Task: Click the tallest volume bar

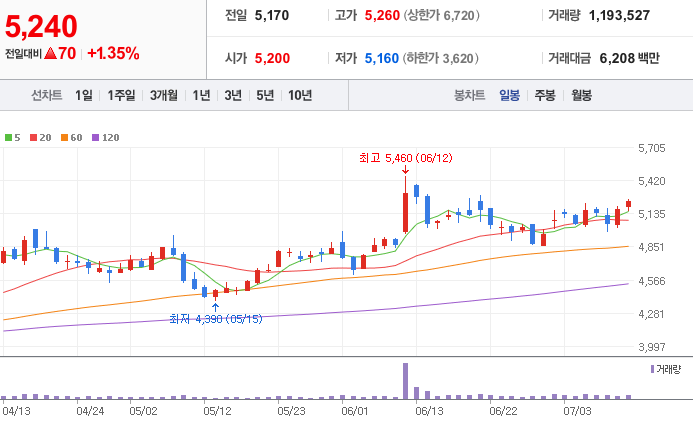Action: point(405,381)
